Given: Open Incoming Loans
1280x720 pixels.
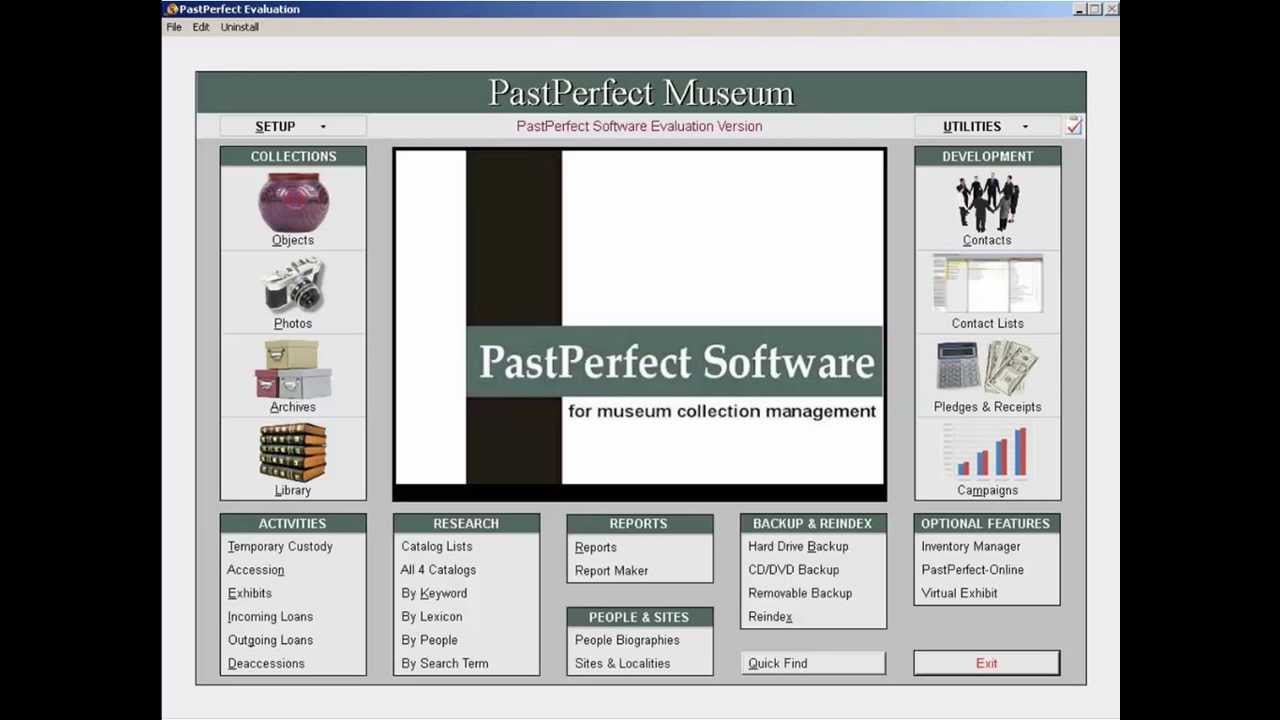Looking at the screenshot, I should click(x=270, y=617).
